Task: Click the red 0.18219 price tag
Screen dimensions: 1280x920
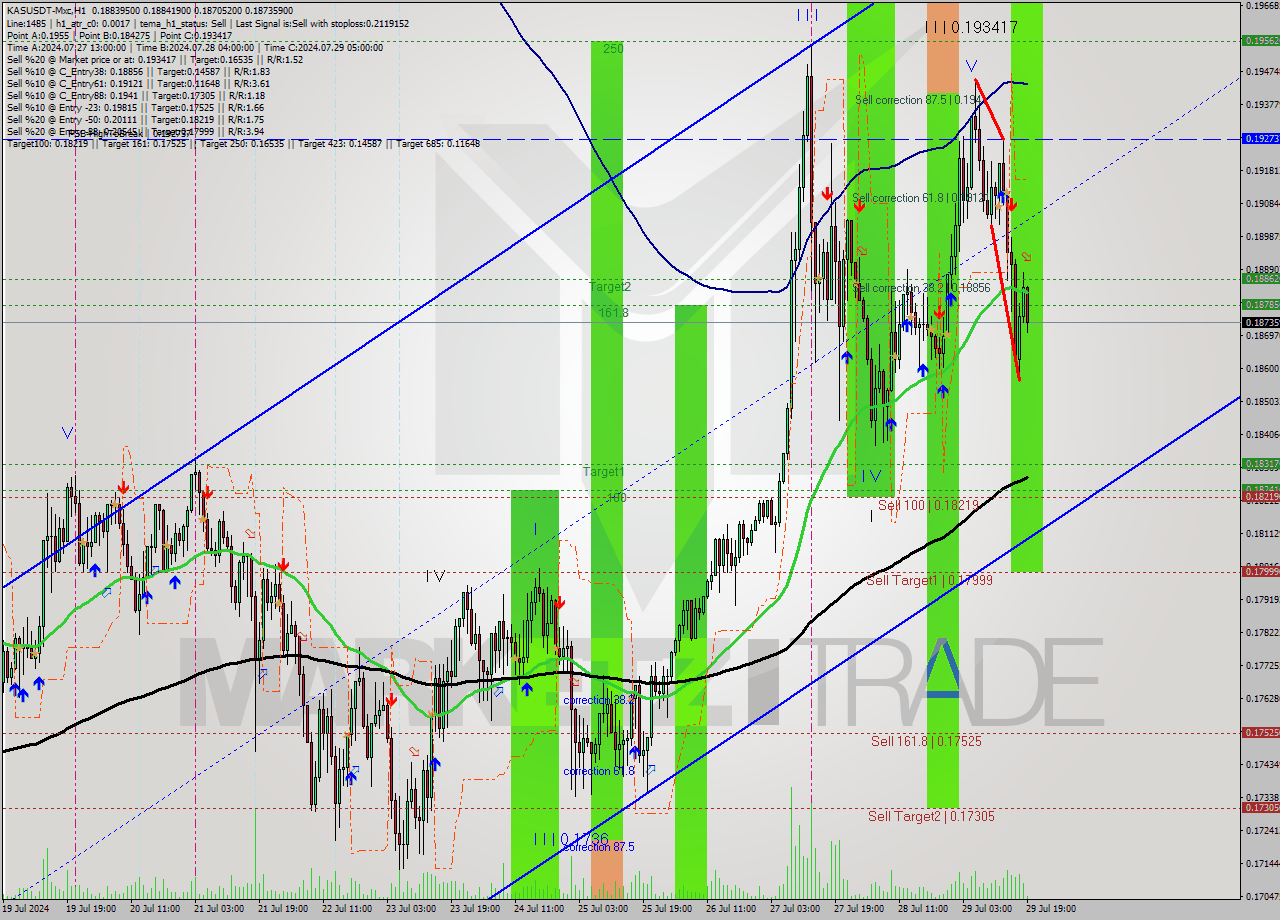Action: (x=1260, y=497)
